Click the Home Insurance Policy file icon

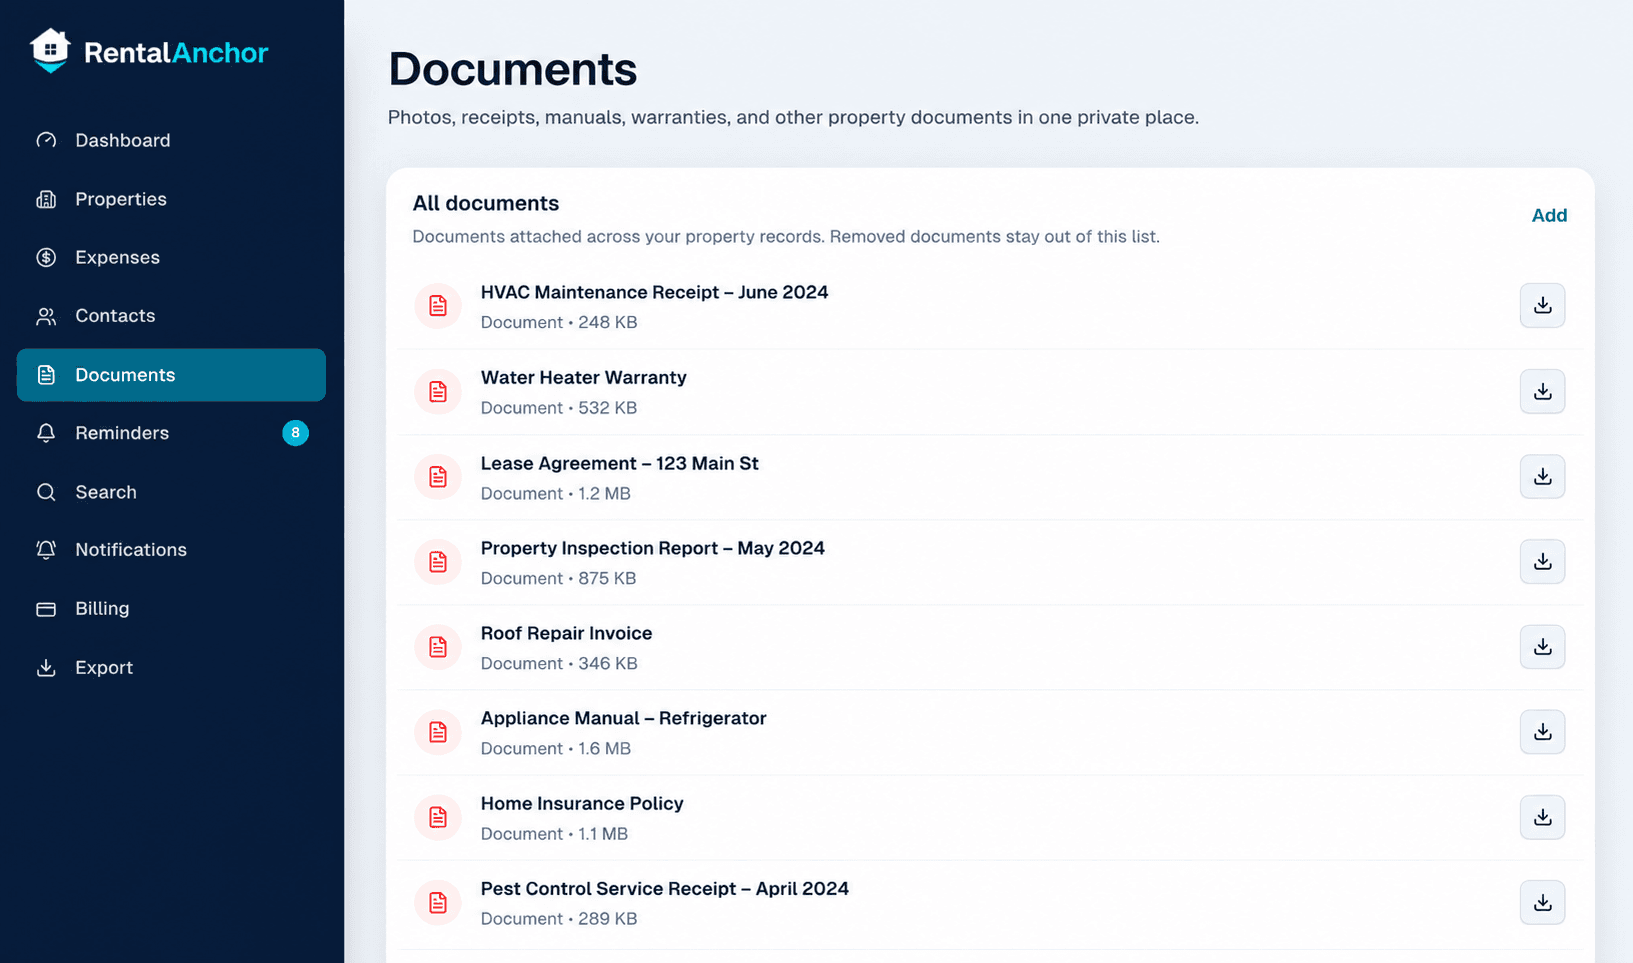(x=438, y=817)
